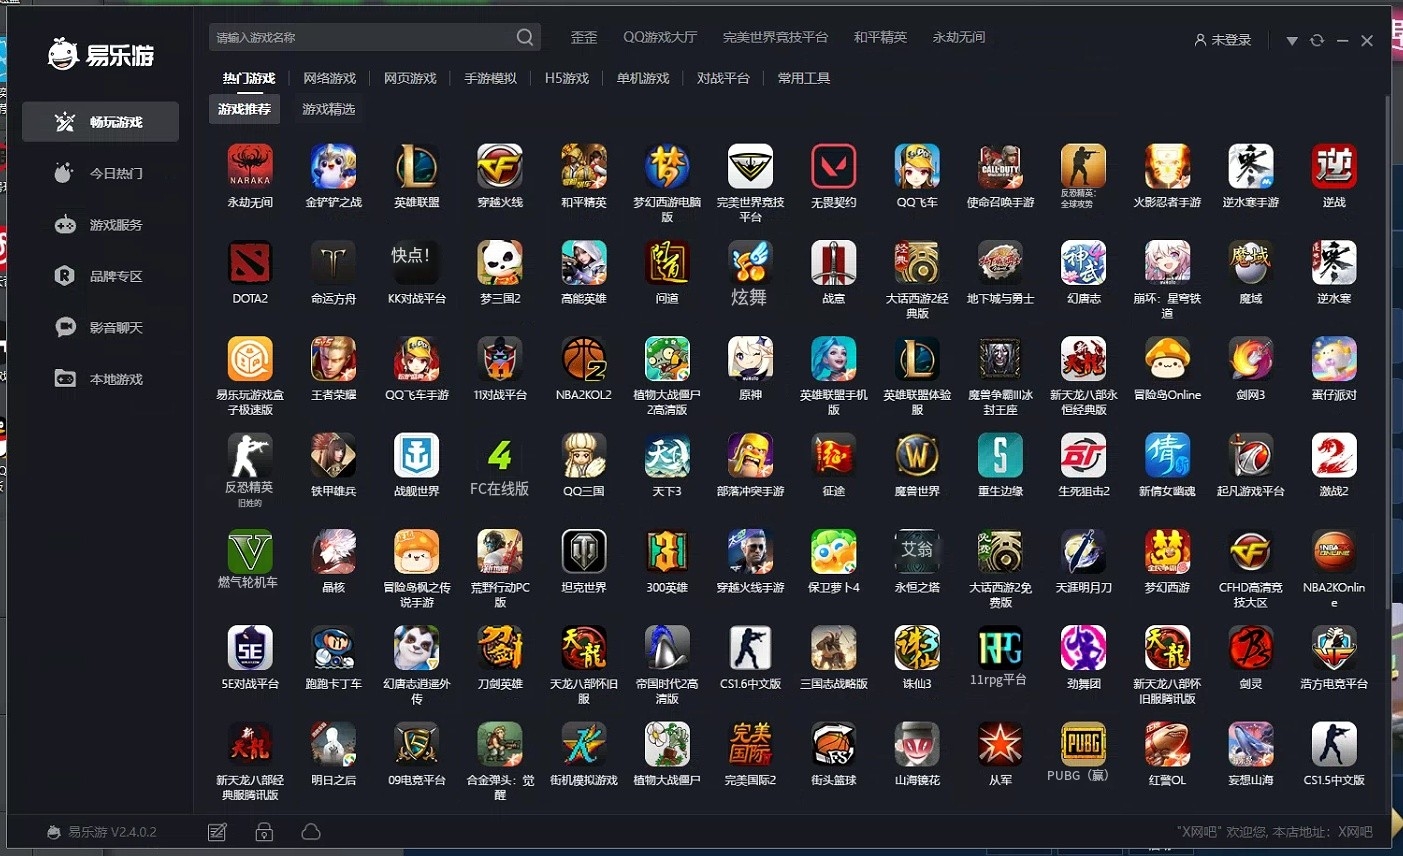The width and height of the screenshot is (1403, 856).
Task: Switch to the 手游模拟 tab
Action: click(x=491, y=78)
